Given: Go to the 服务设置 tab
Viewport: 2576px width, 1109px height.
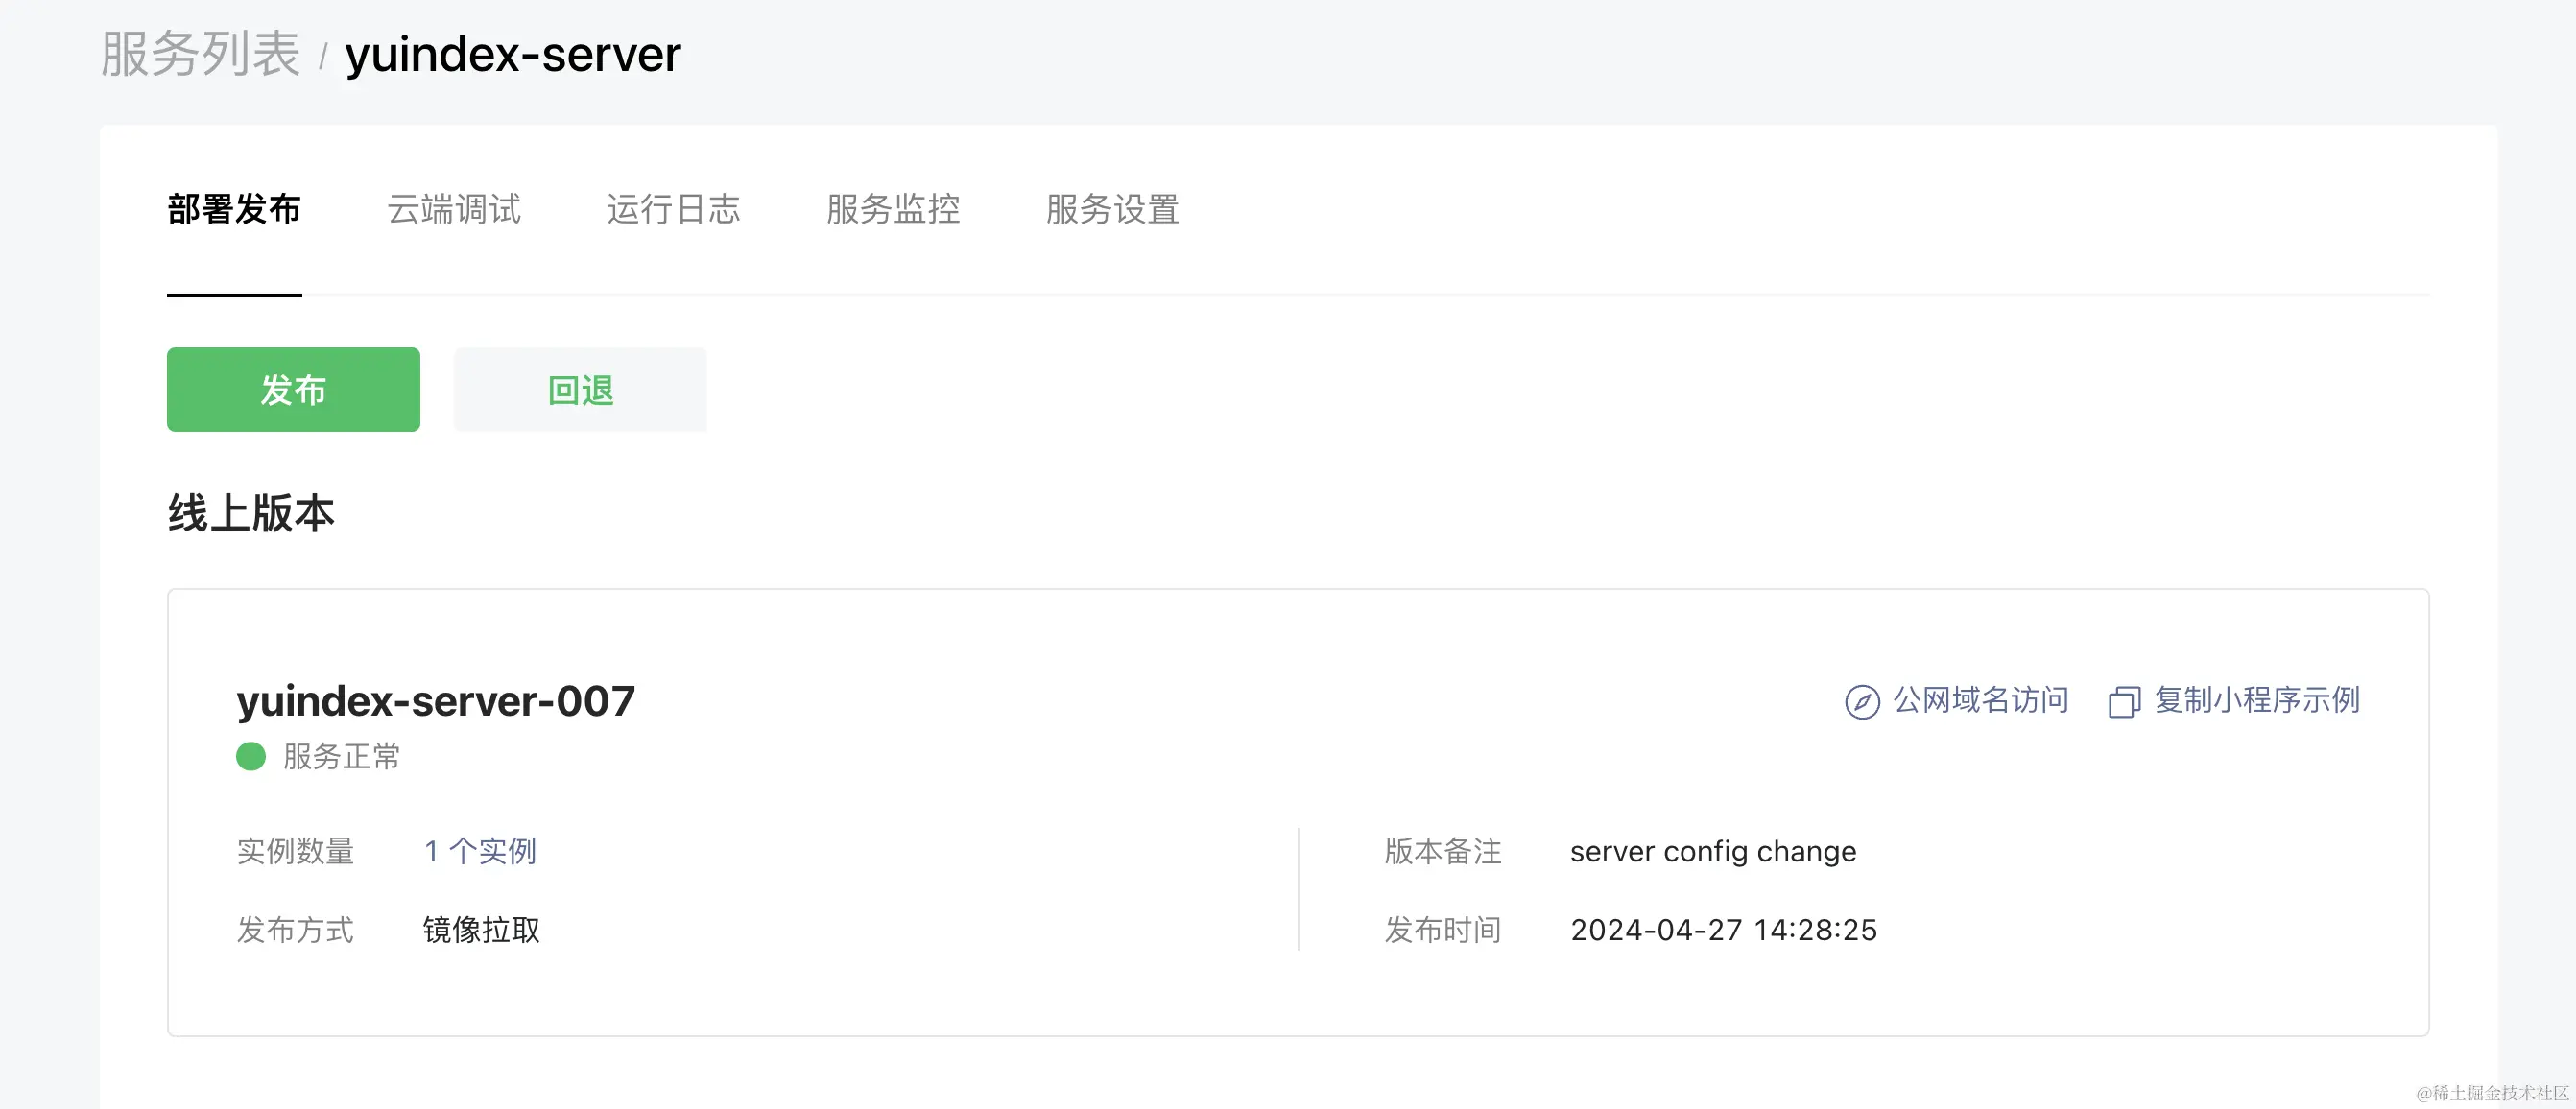Looking at the screenshot, I should coord(1112,210).
